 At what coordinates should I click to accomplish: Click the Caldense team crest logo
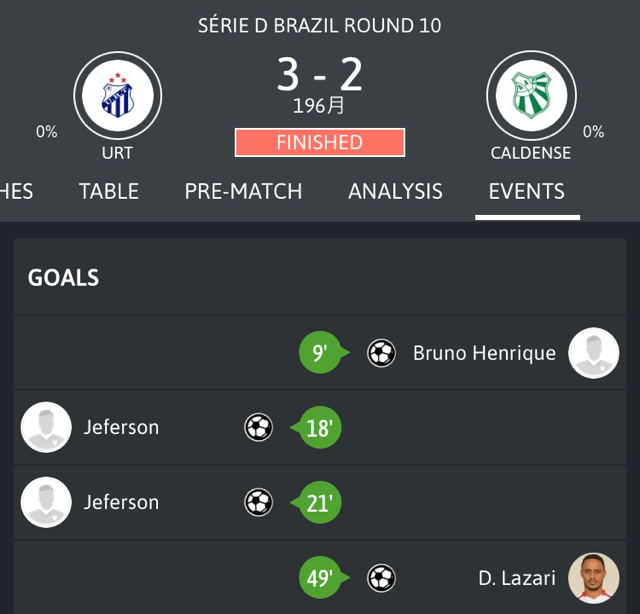(x=531, y=97)
